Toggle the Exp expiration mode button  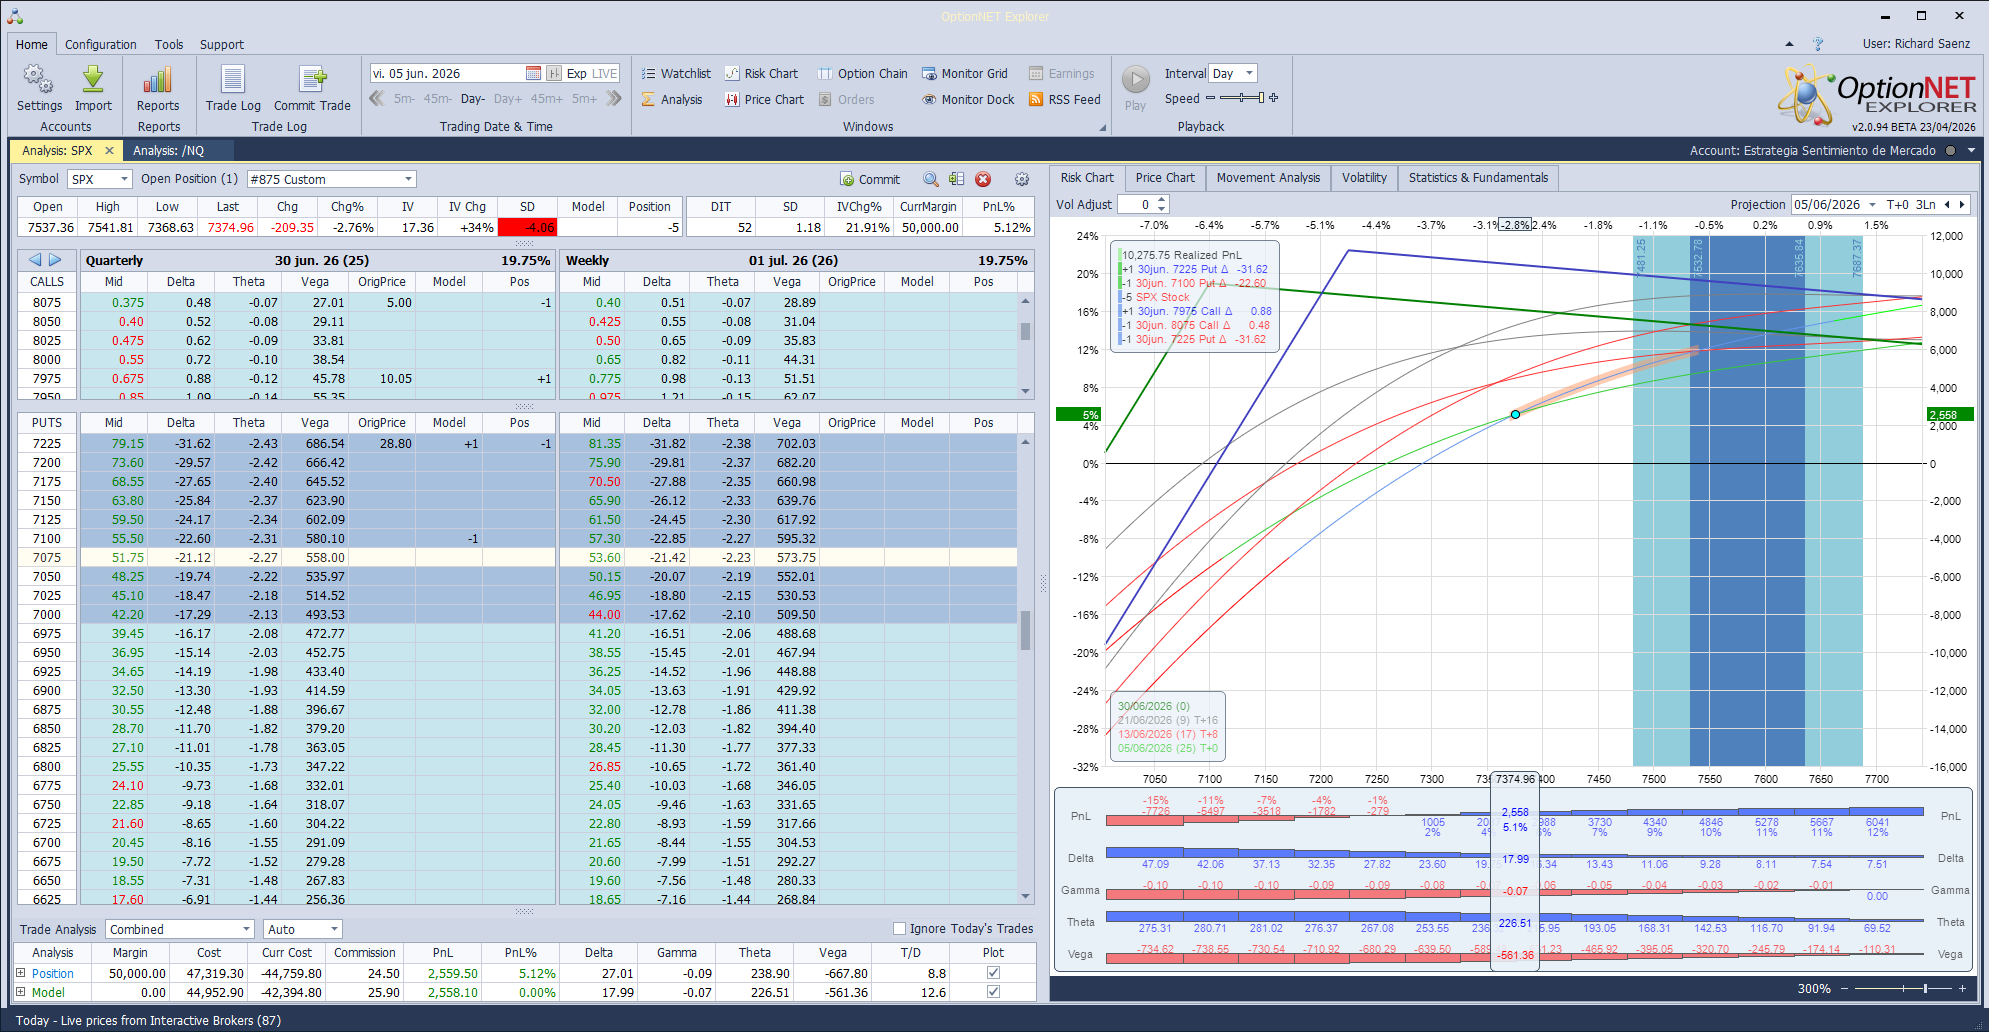click(576, 73)
